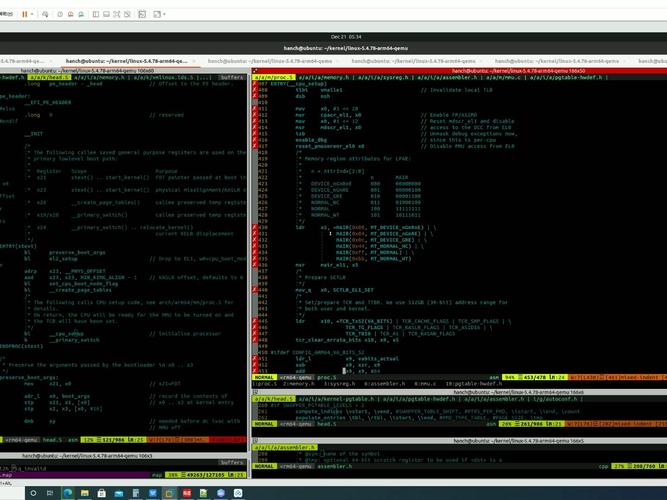Click '10:pgtable-hwdef.h' in the buffer list line
This screenshot has height=500, width=667.
click(472, 384)
